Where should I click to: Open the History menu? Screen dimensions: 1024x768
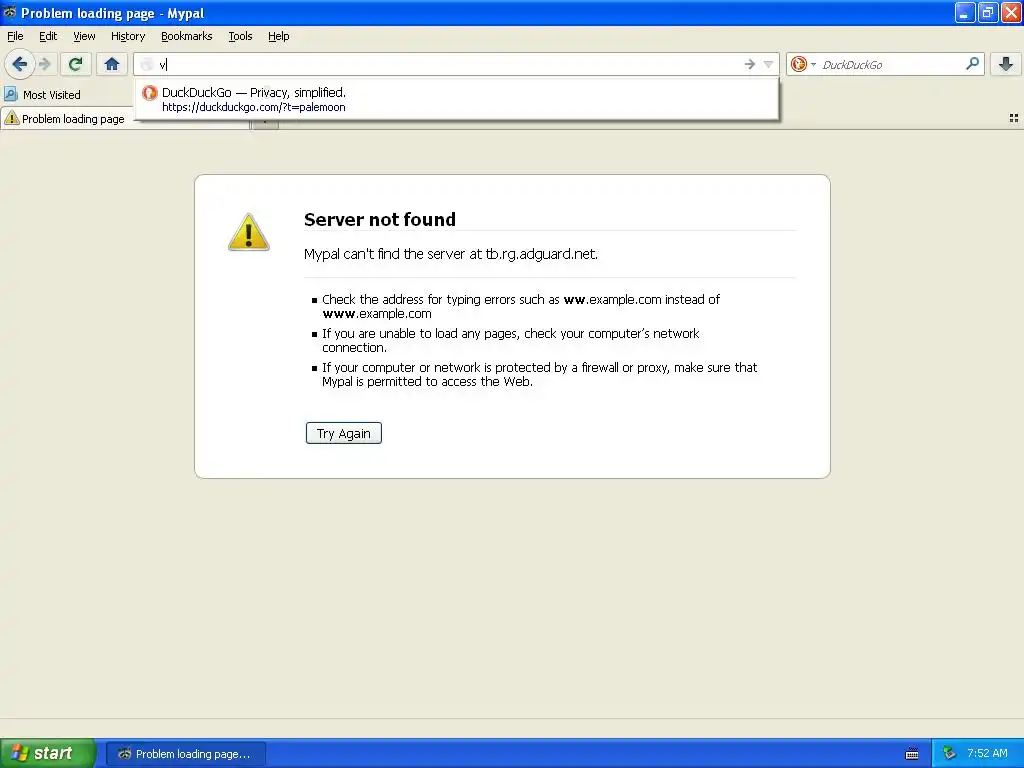coord(128,36)
